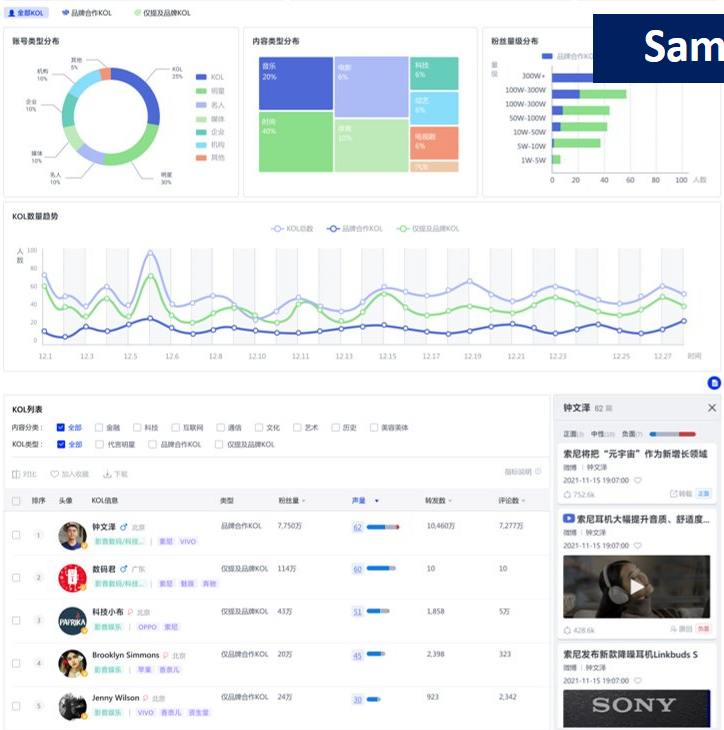Click the blue floating document icon
Viewport: 724px width, 730px height.
714,382
